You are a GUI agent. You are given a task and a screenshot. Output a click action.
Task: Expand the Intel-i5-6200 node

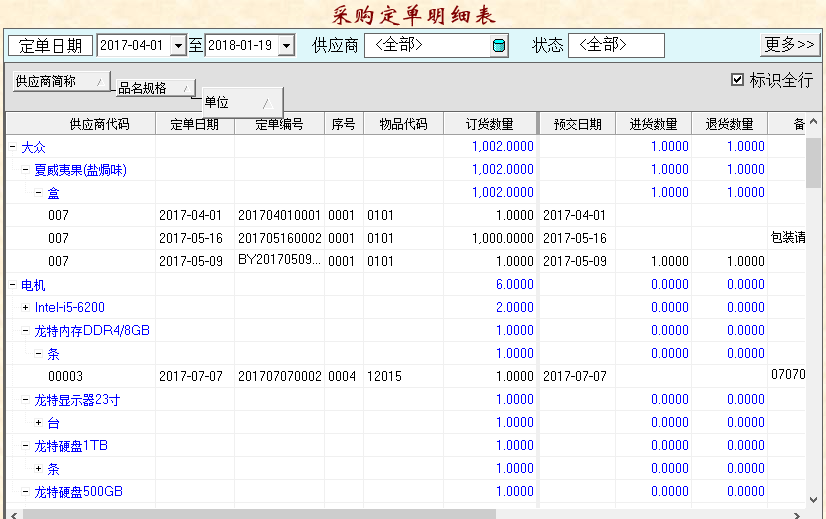25,308
